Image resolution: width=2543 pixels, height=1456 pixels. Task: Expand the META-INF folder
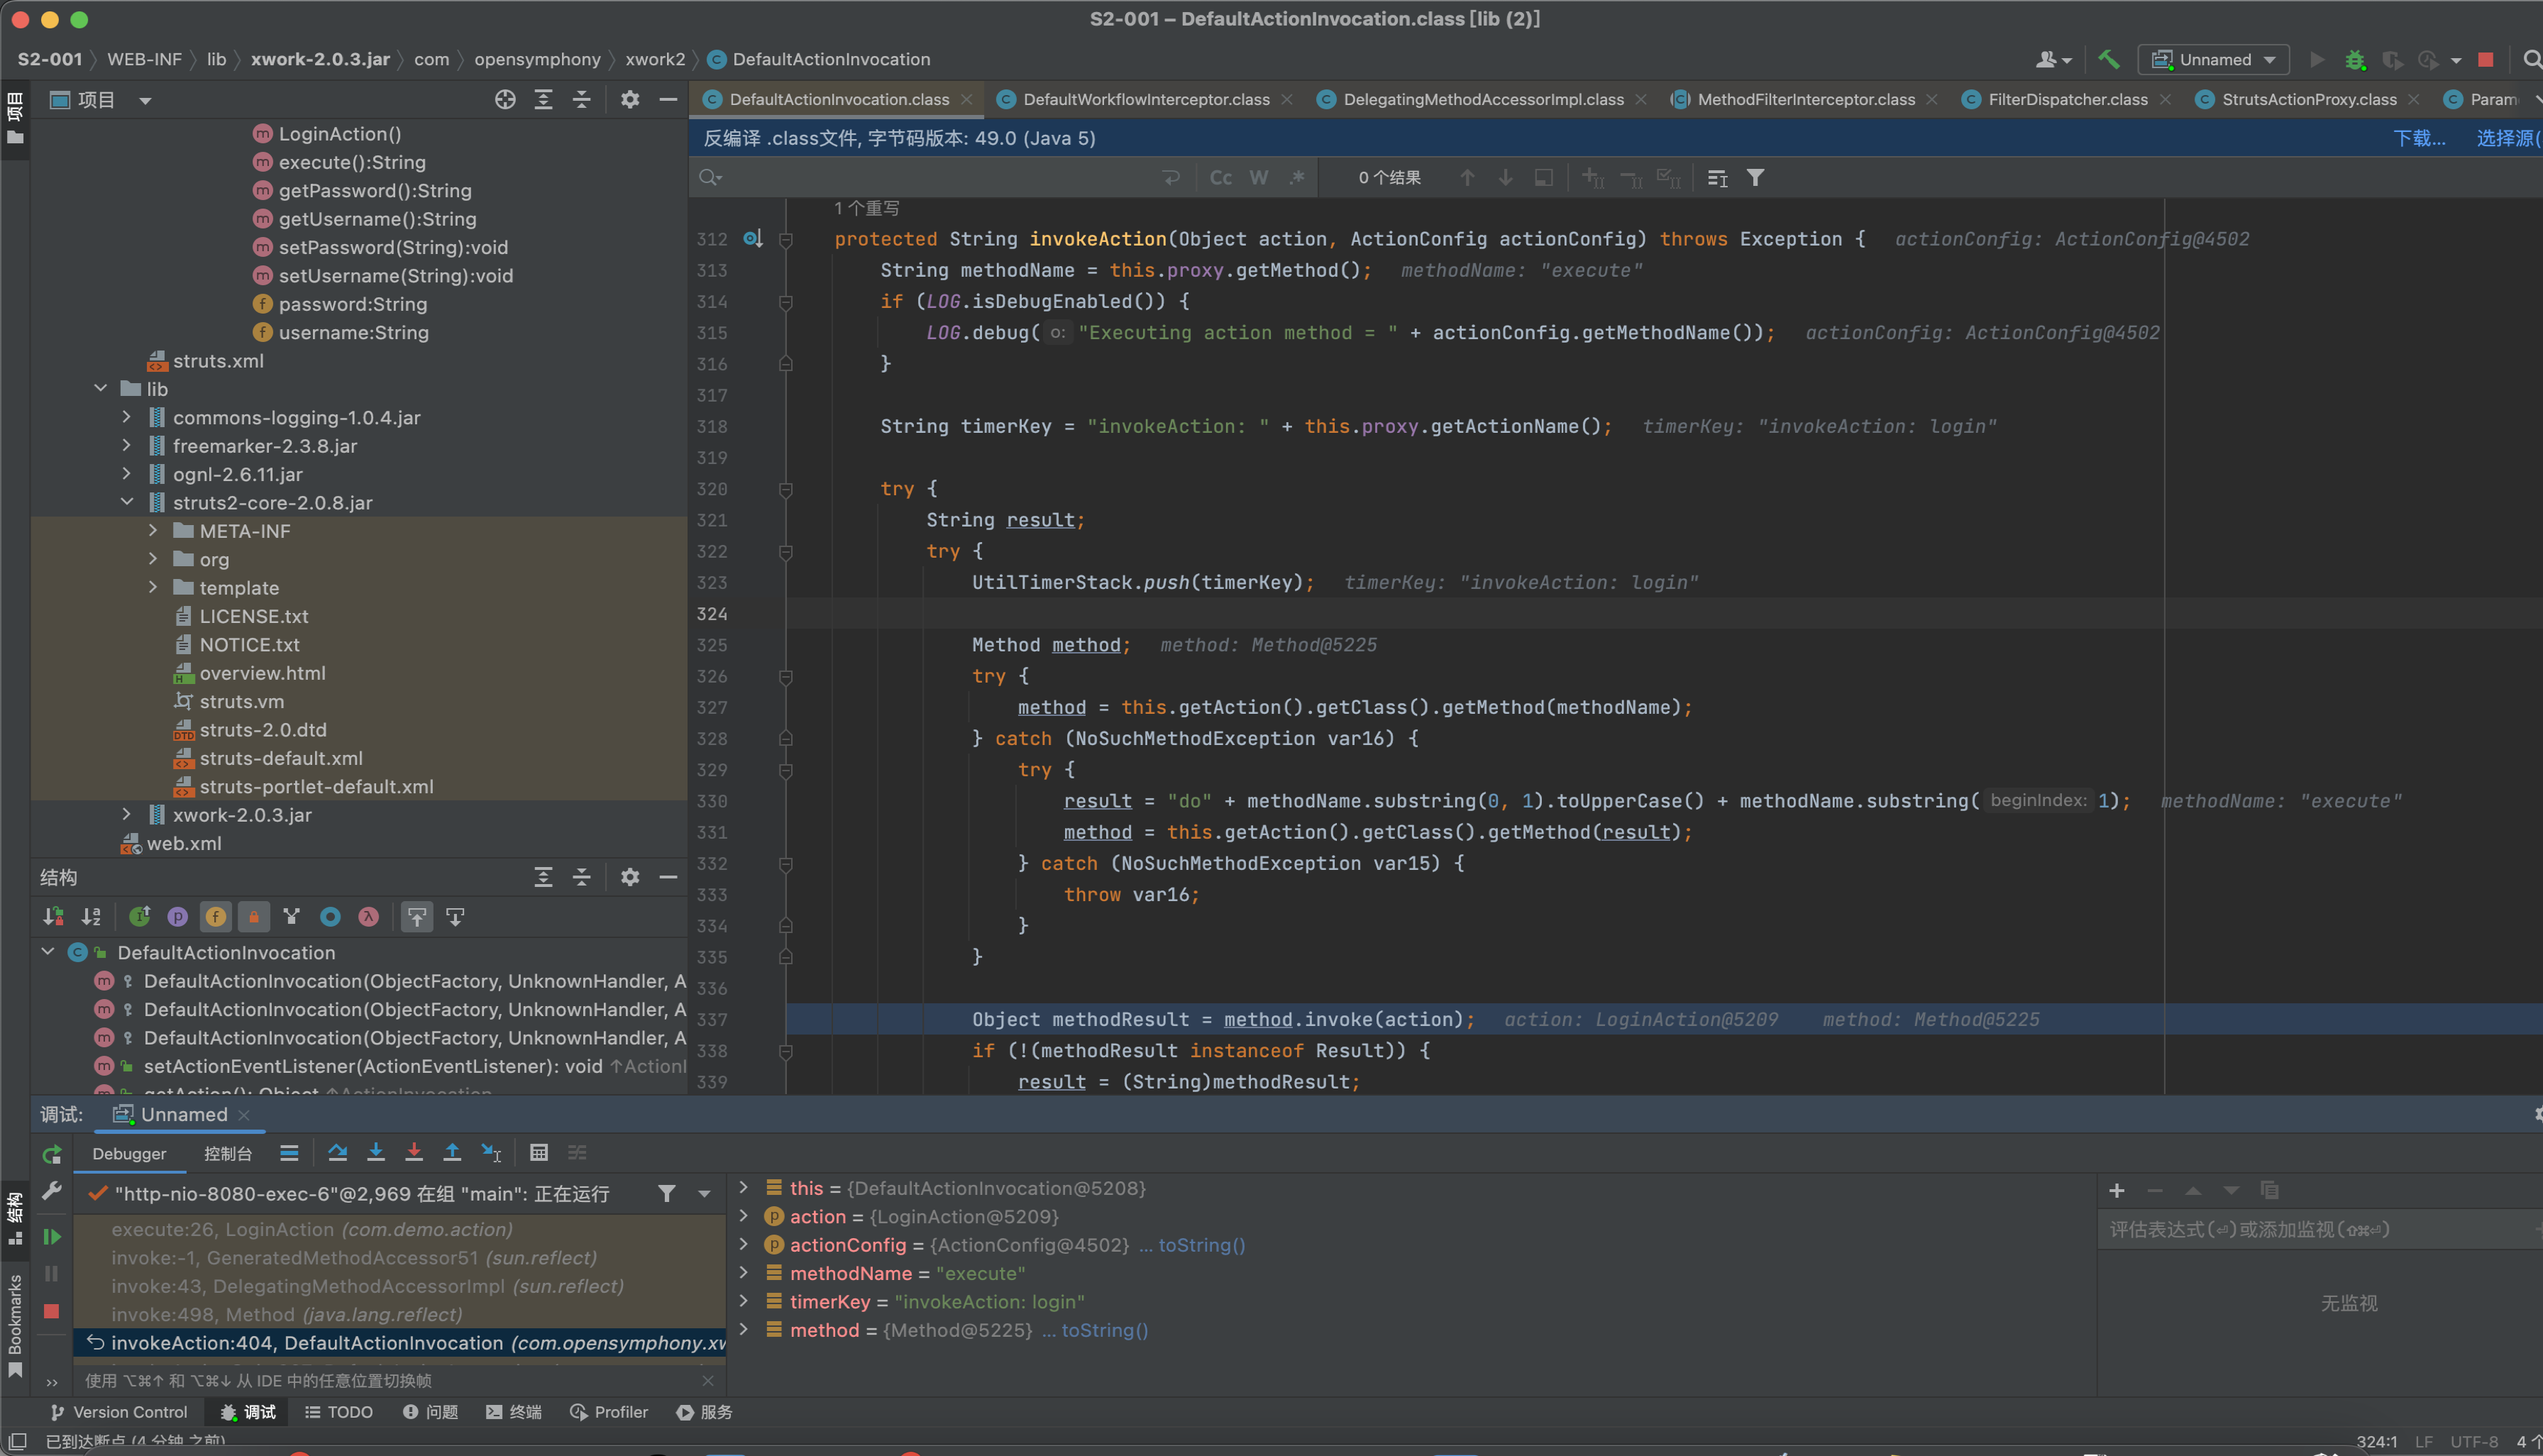(x=153, y=530)
